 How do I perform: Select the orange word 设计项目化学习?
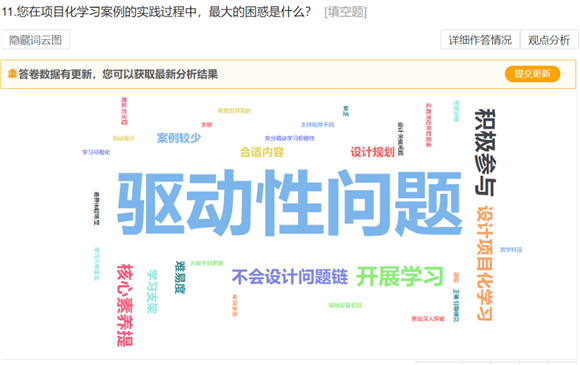coord(485,263)
